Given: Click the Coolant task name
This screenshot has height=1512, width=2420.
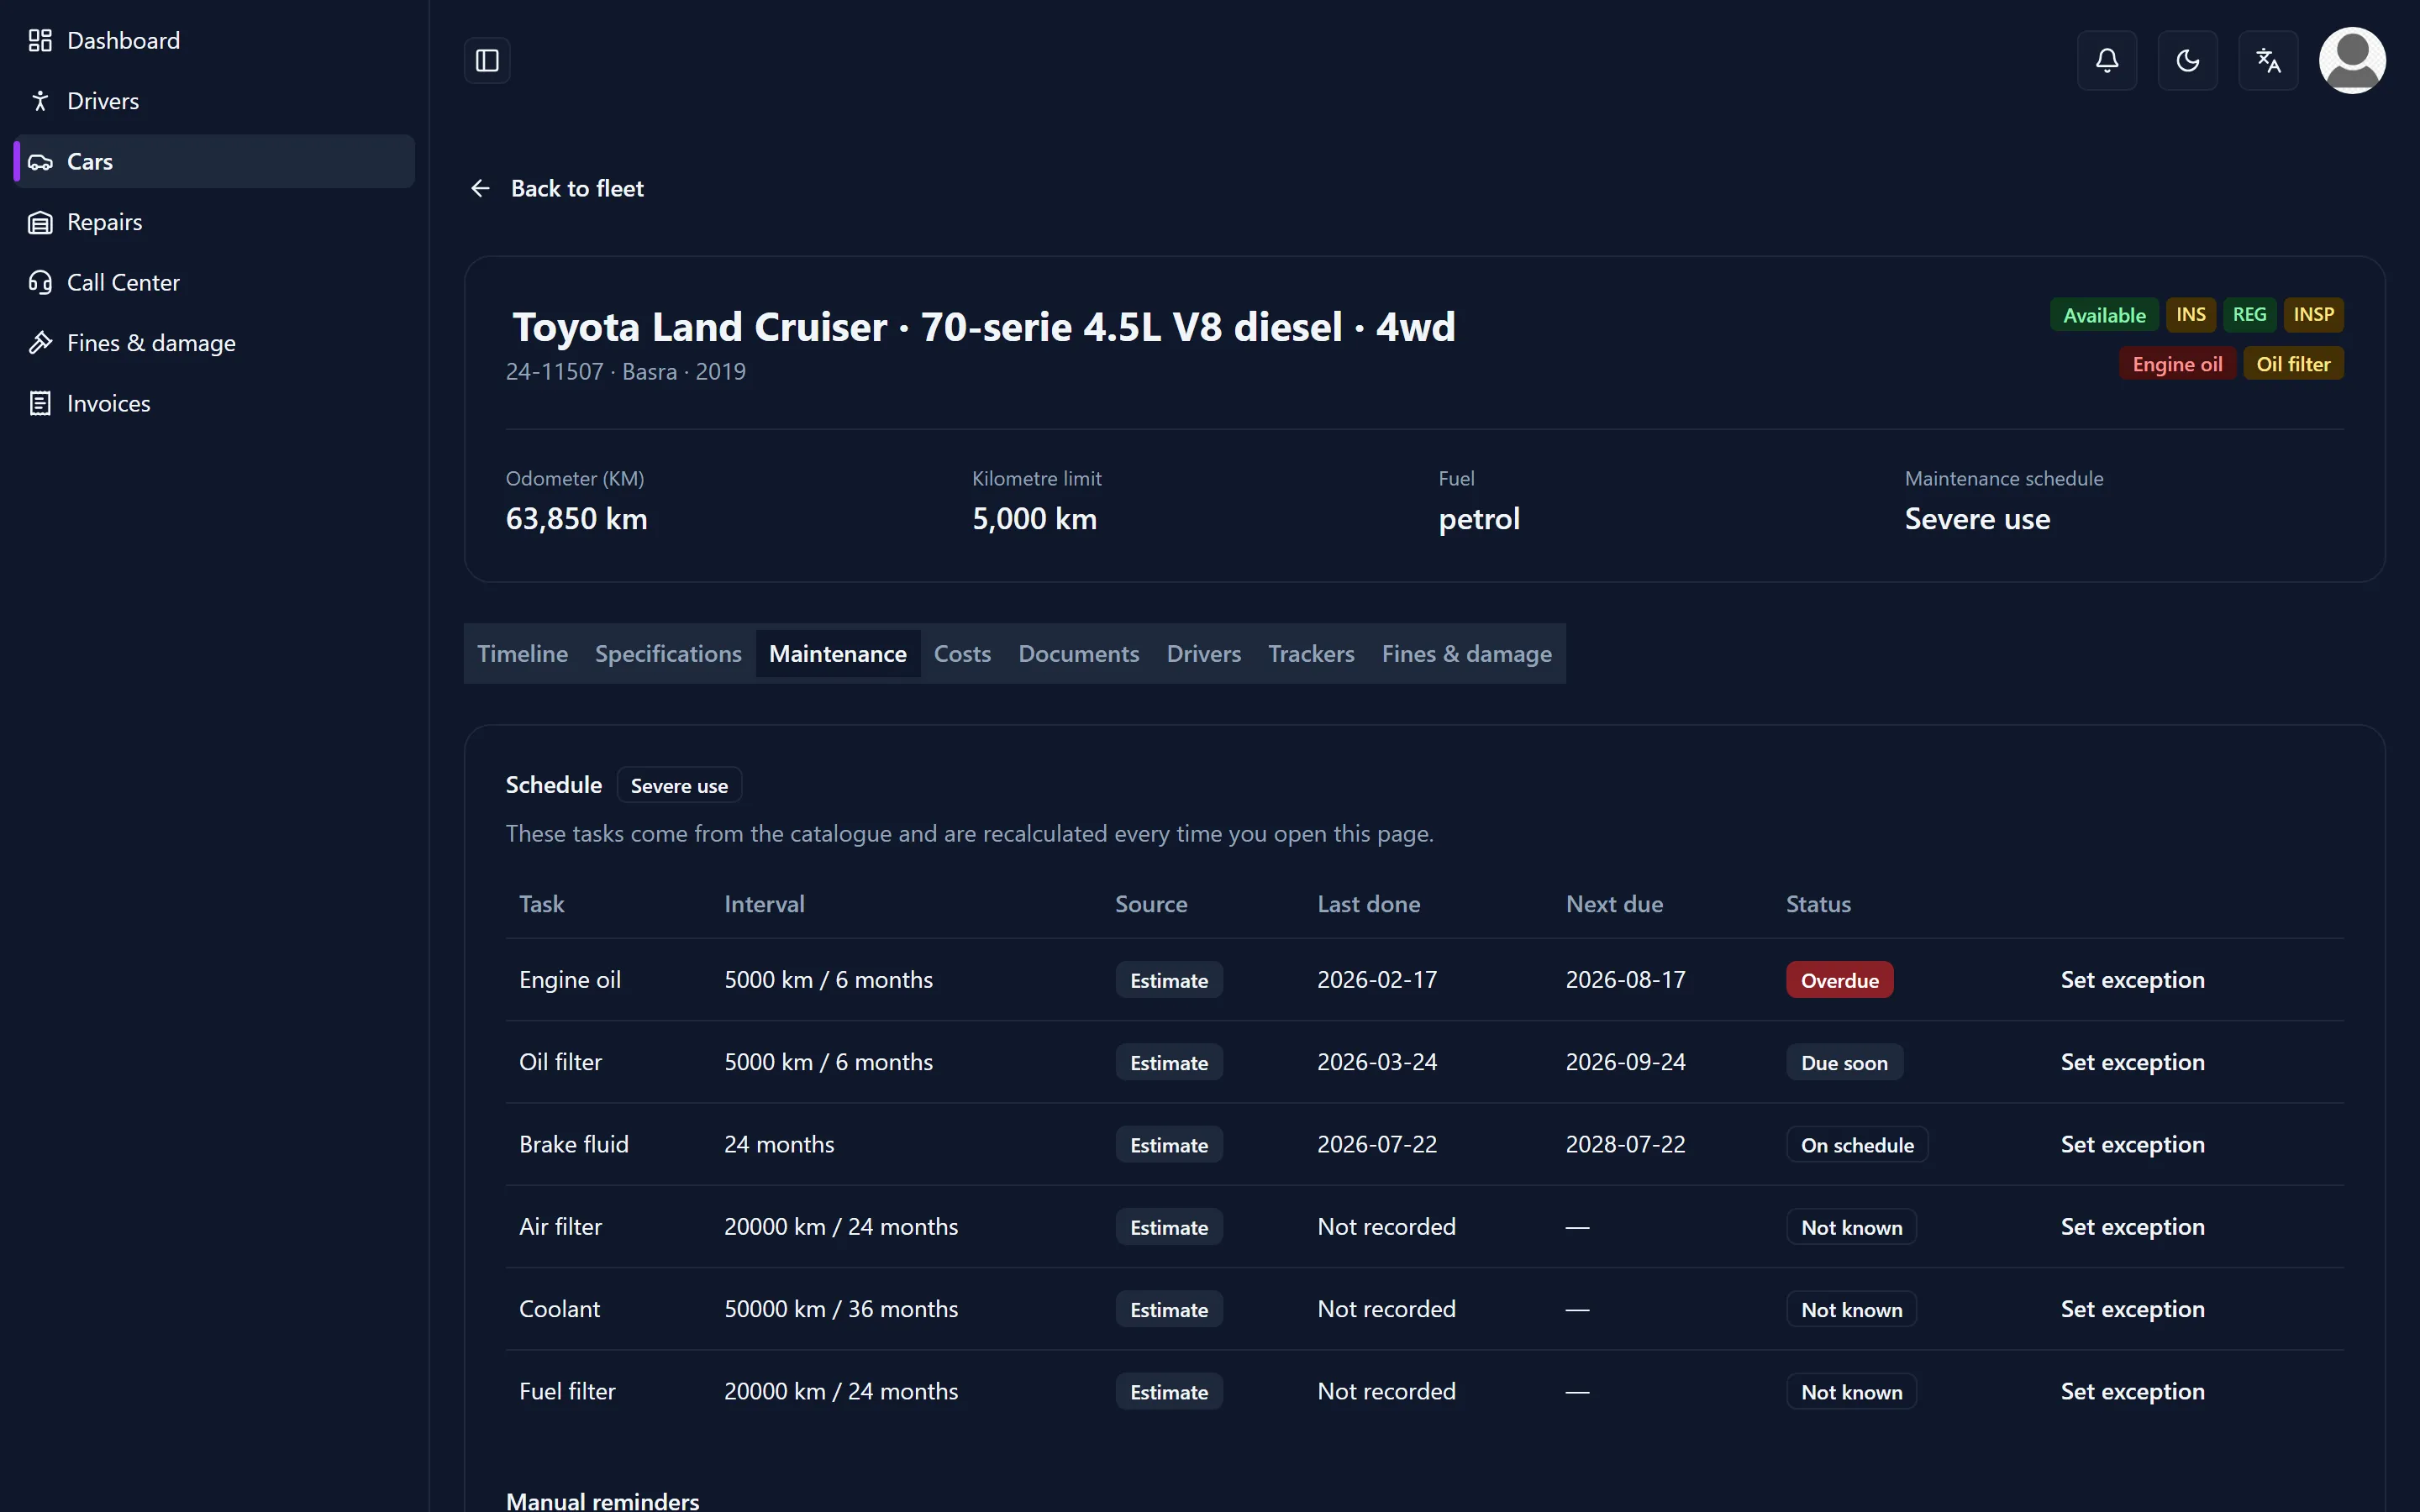Looking at the screenshot, I should pos(559,1309).
